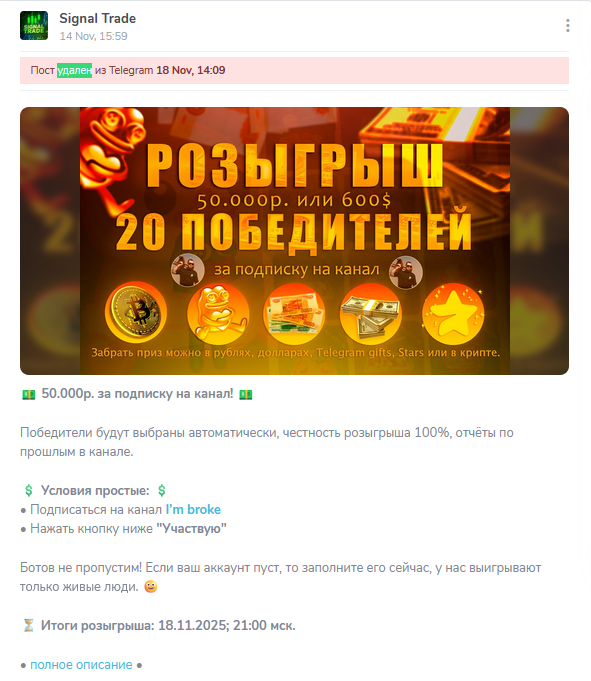Click the post timestamp 14 Nov, 15:59
The height and width of the screenshot is (681, 591).
[94, 36]
